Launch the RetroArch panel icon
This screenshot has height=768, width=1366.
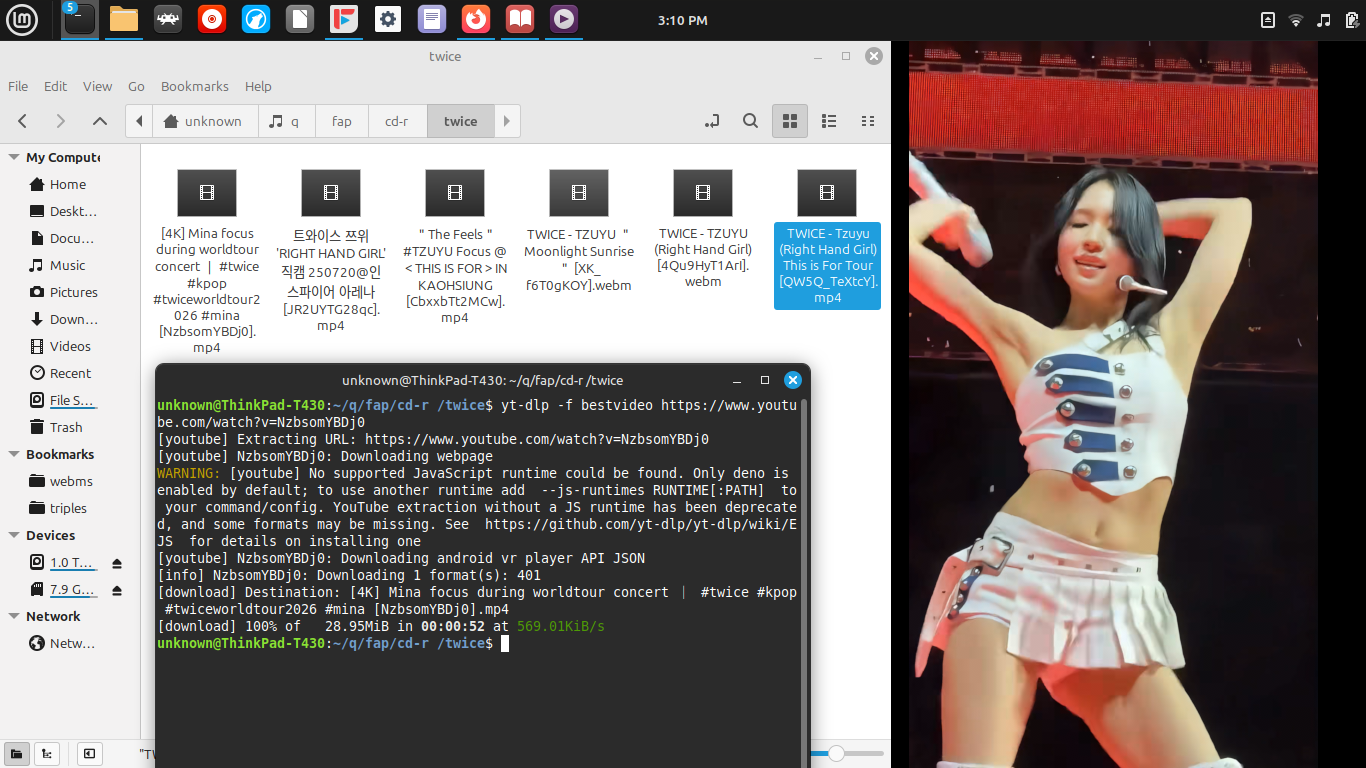168,20
